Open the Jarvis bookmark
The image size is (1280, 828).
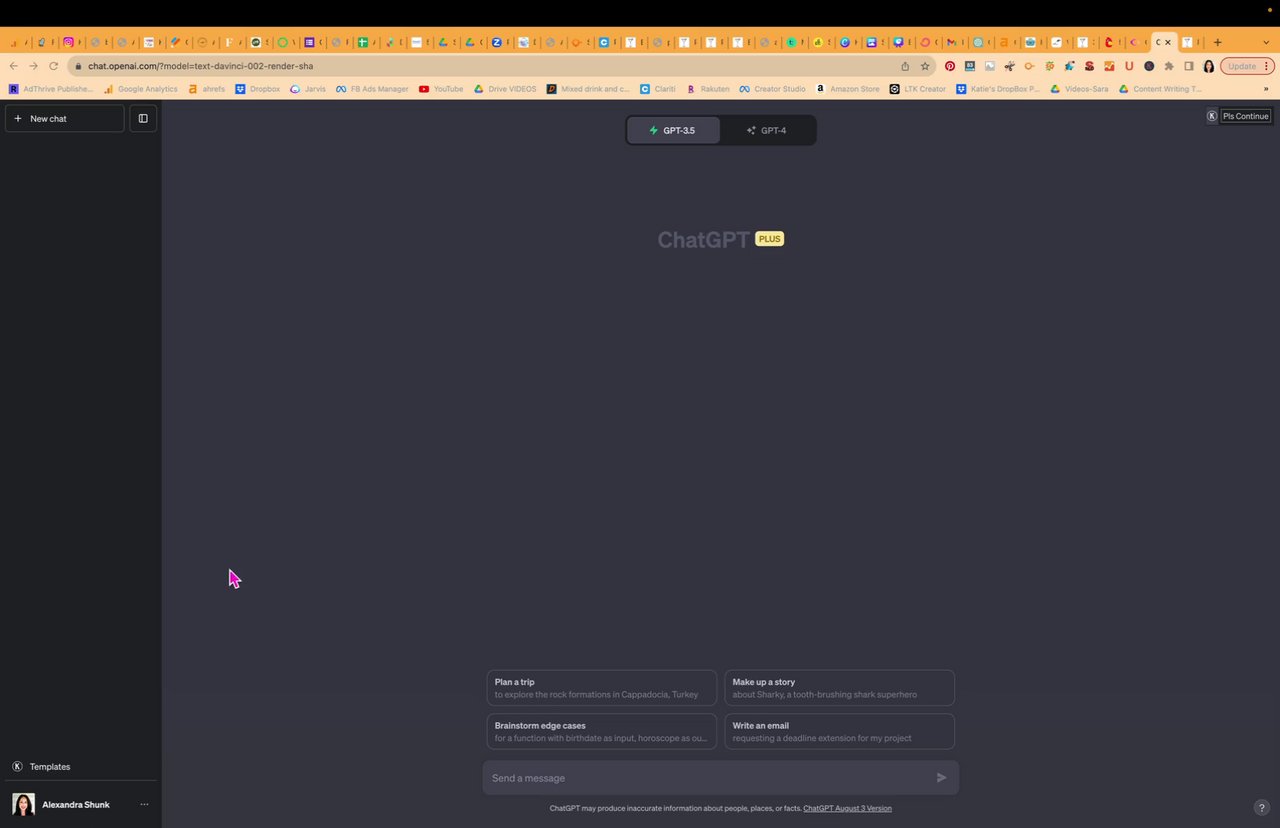point(308,89)
